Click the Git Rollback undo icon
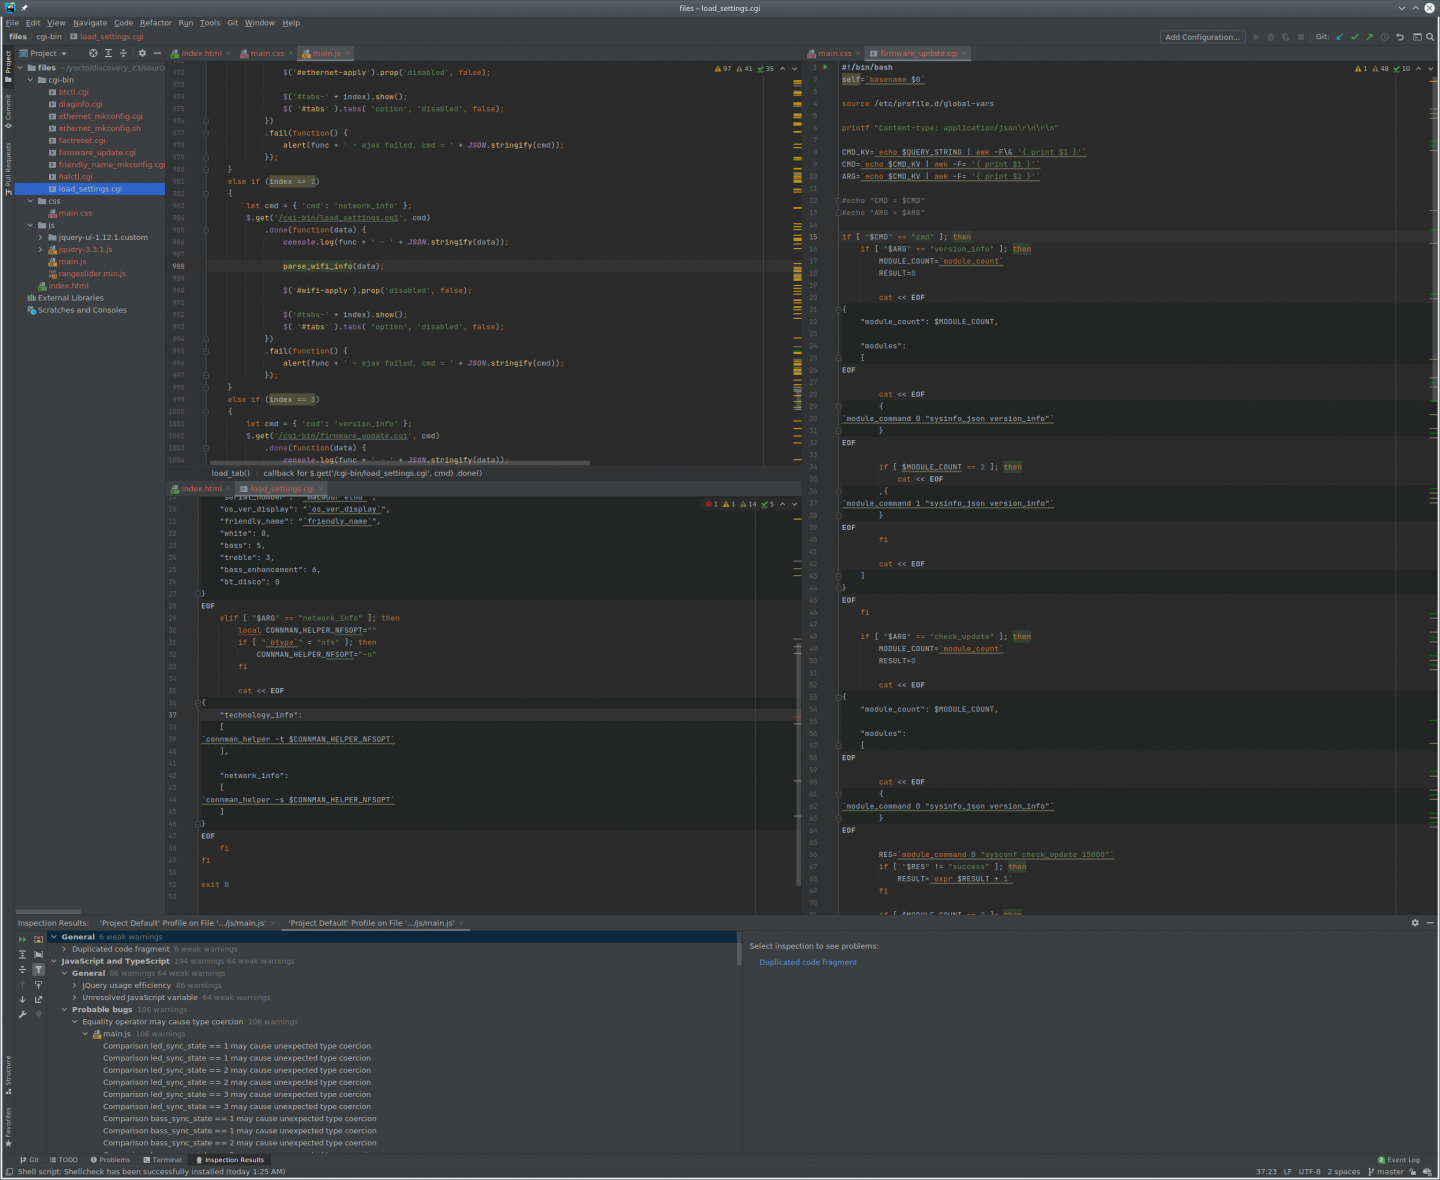Viewport: 1440px width, 1180px height. pyautogui.click(x=1400, y=37)
